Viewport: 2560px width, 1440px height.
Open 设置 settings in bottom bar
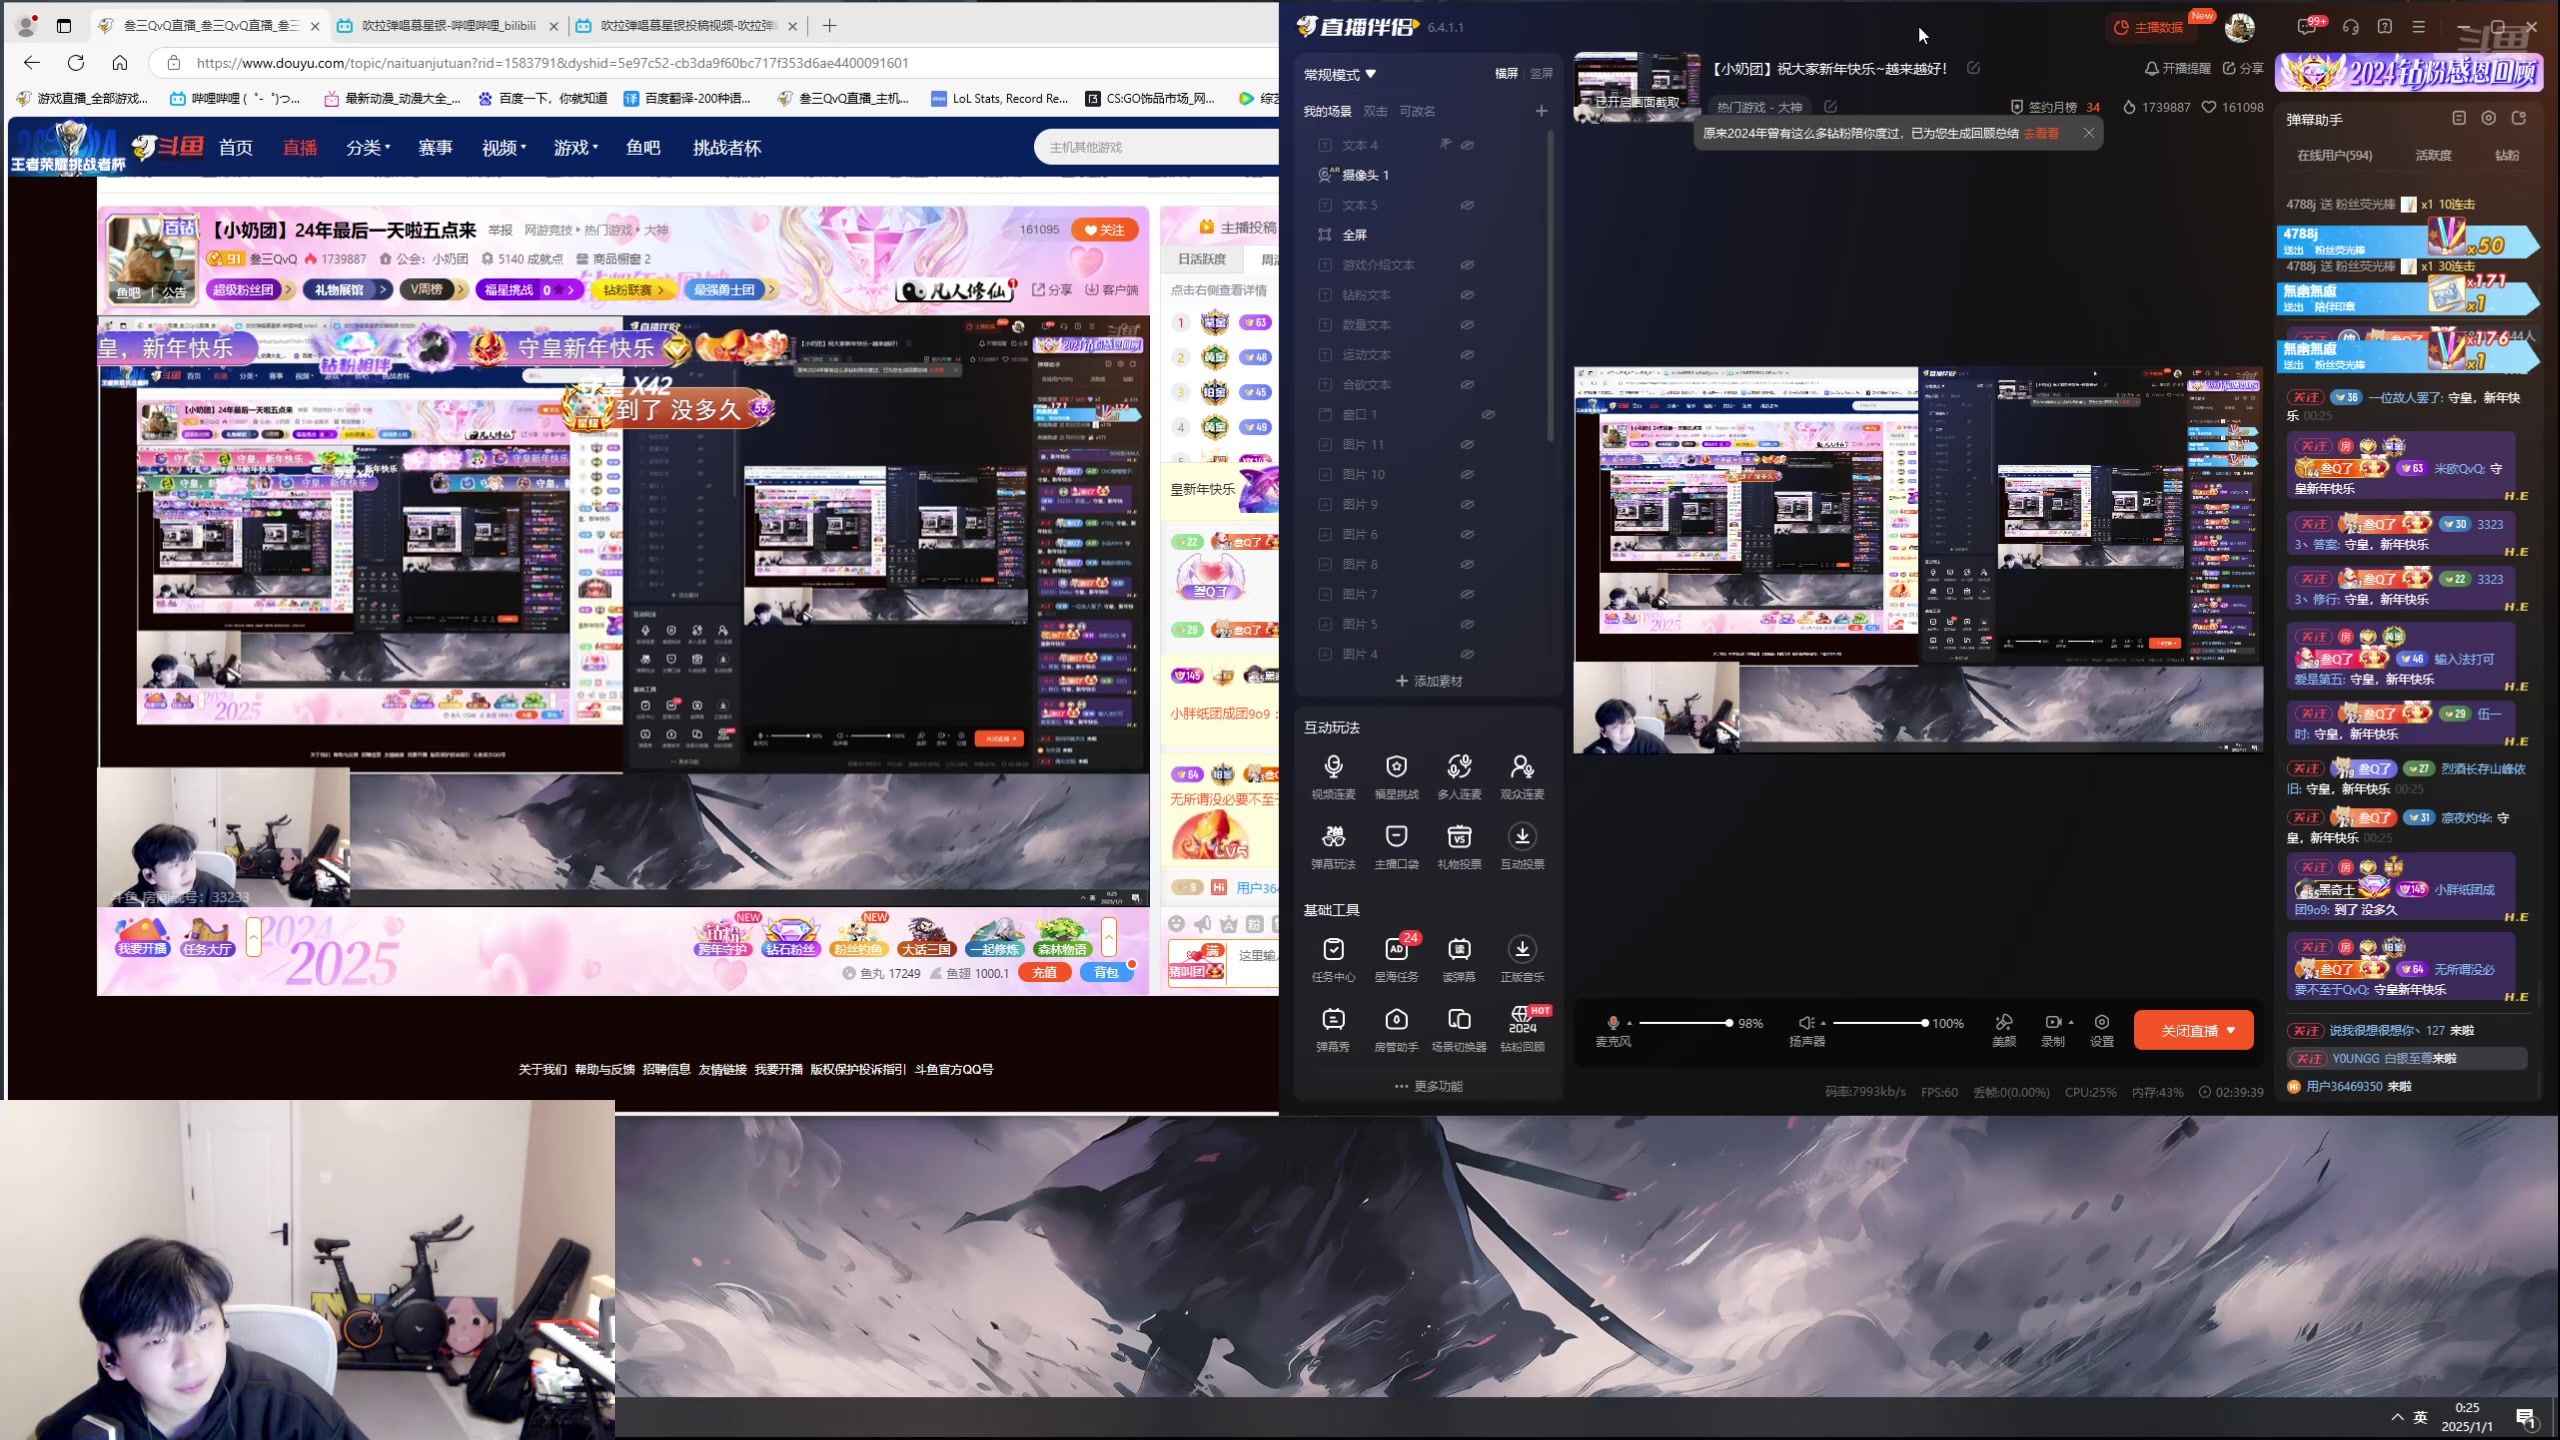(x=2102, y=1030)
